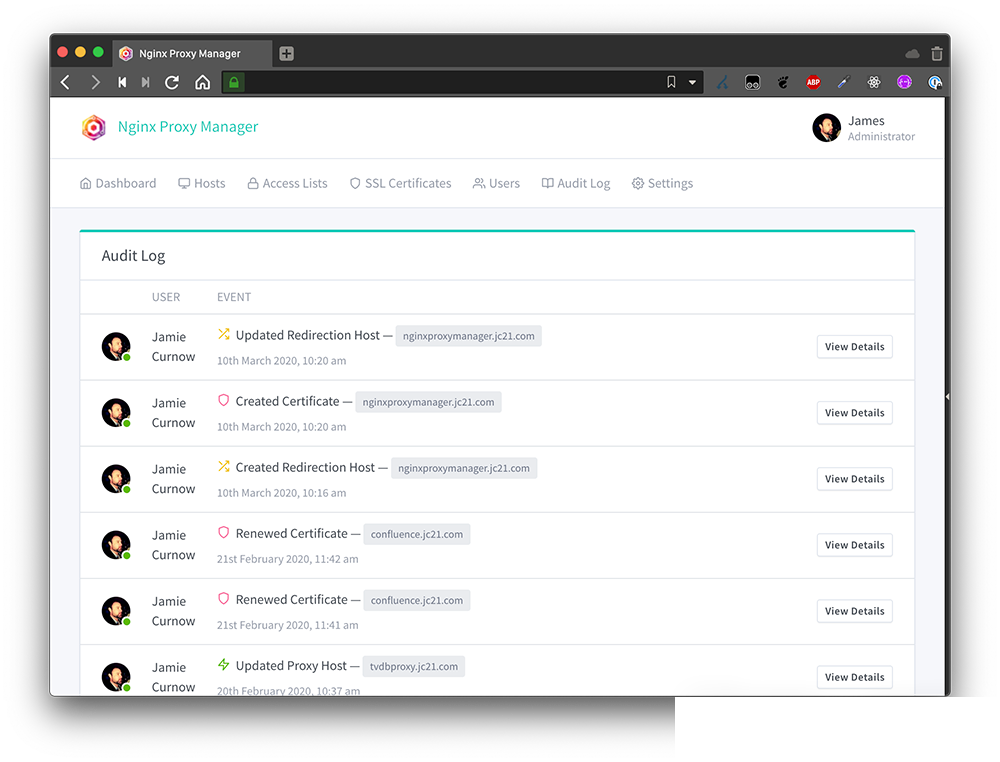Click the fast-forward browser navigation button
The width and height of the screenshot is (1000, 762).
click(x=146, y=82)
